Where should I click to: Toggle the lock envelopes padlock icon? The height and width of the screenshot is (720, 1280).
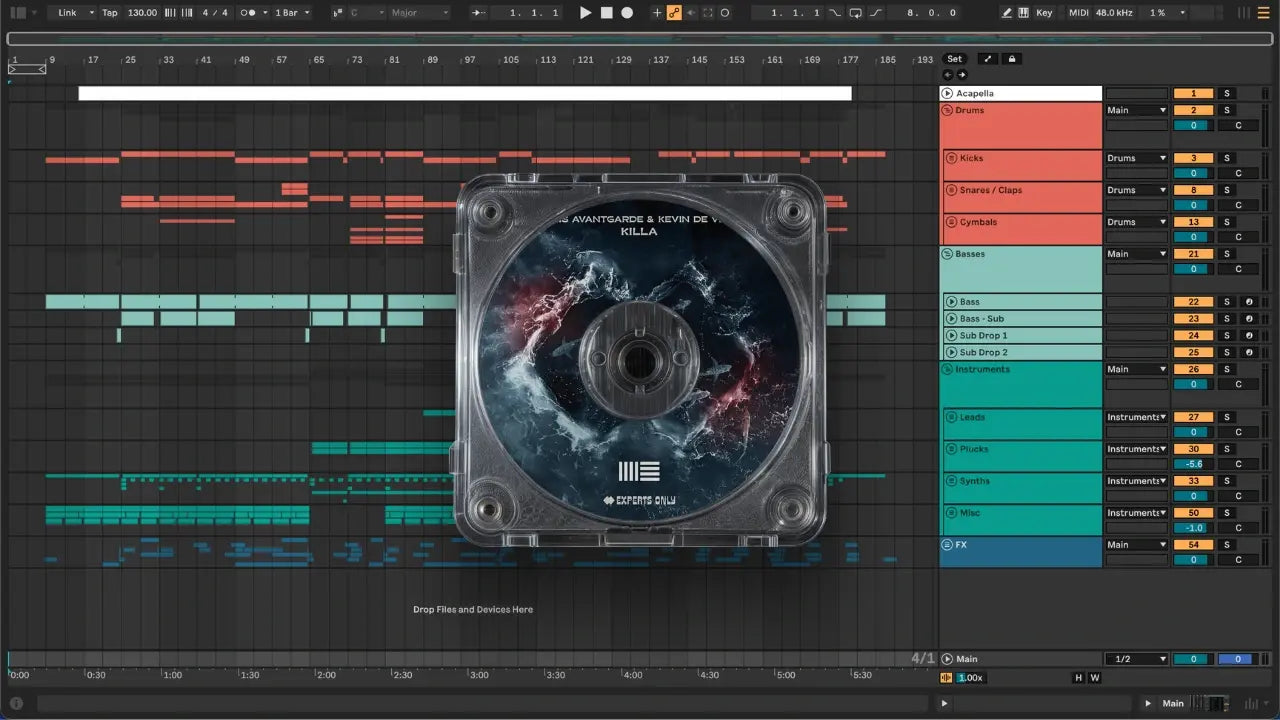[x=1011, y=59]
